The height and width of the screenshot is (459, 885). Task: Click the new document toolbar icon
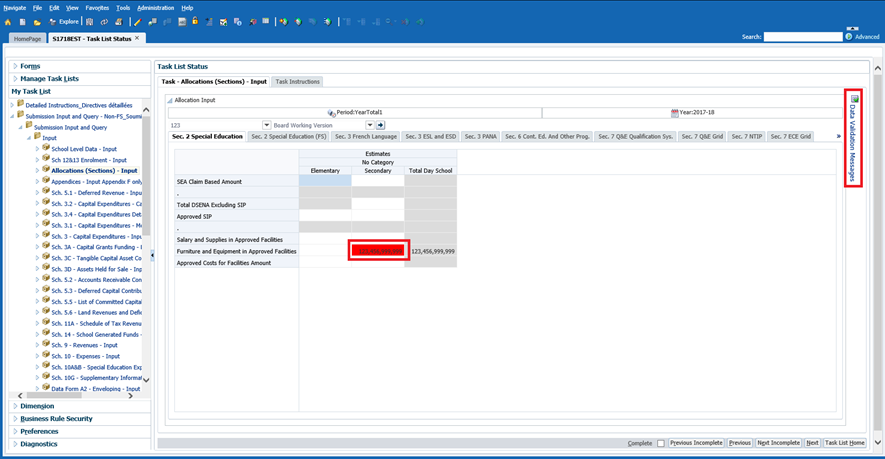[x=22, y=21]
